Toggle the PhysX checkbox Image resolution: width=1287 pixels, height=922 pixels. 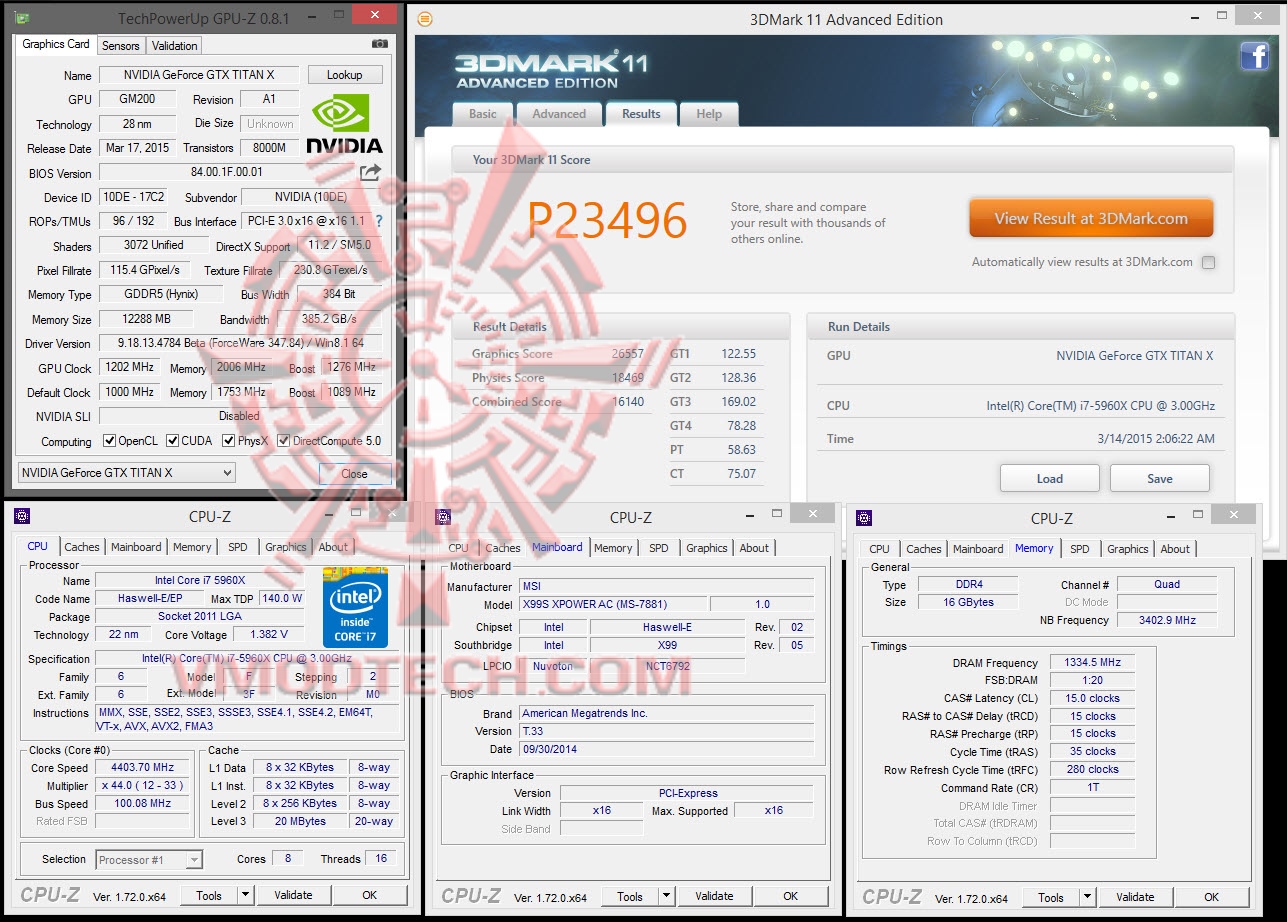point(229,441)
